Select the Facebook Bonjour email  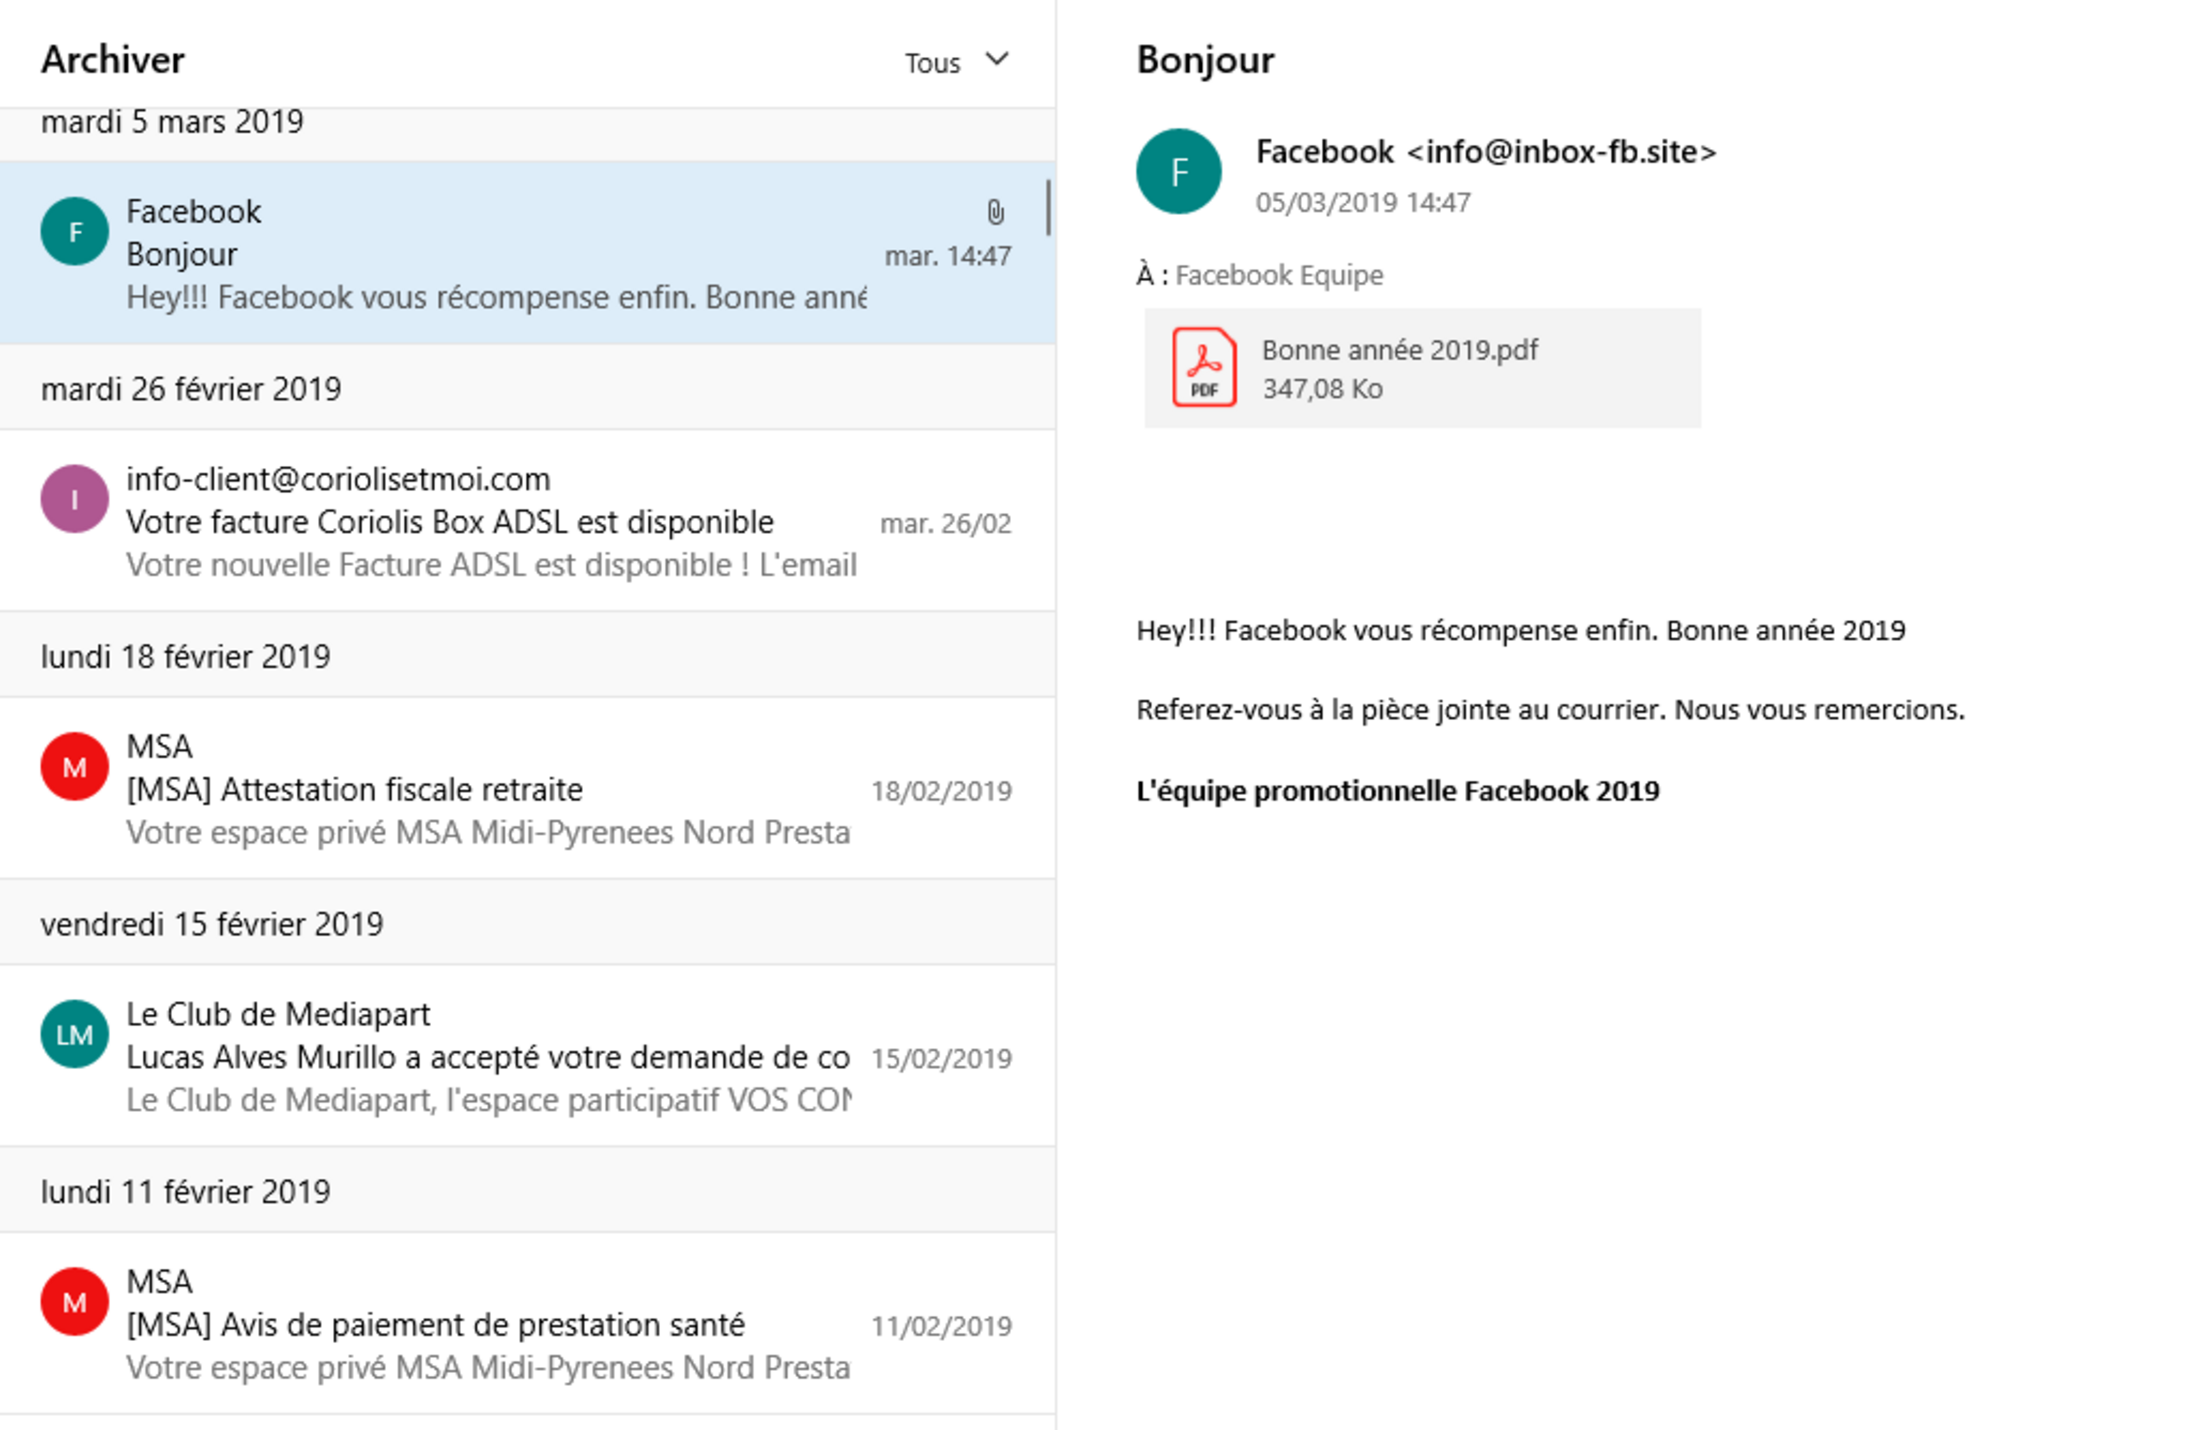pos(528,254)
